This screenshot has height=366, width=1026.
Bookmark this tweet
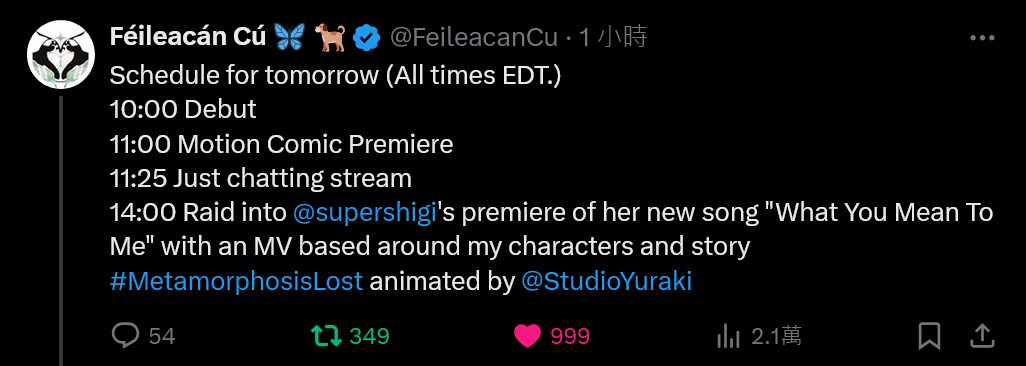929,336
